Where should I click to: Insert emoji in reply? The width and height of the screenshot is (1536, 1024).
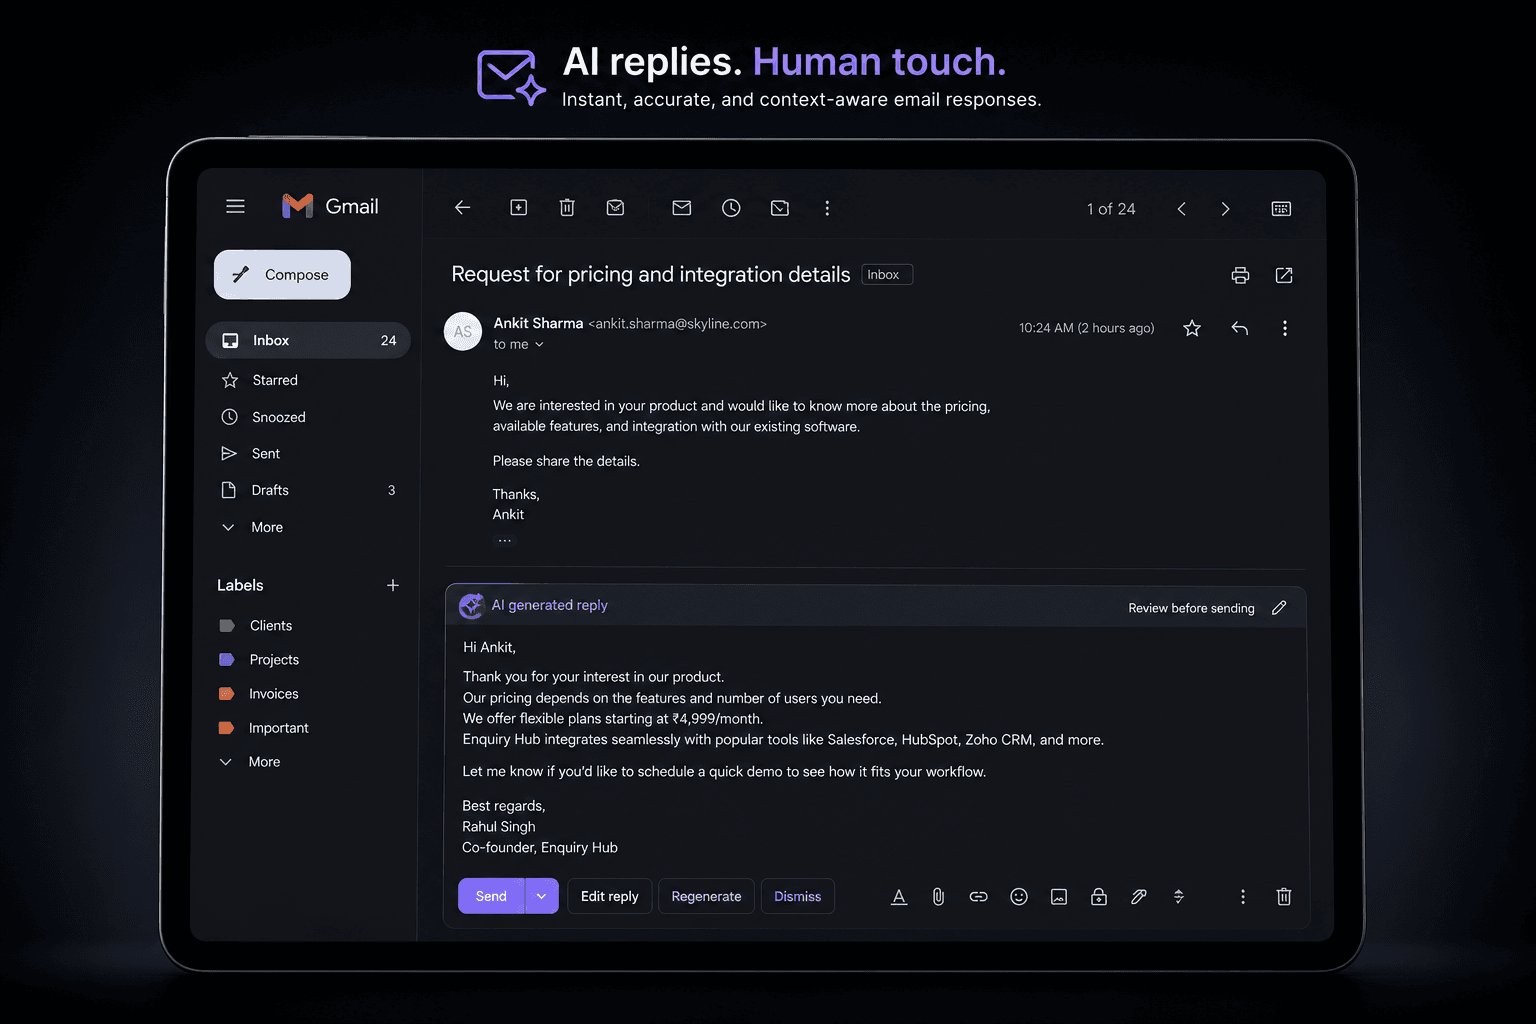click(x=1019, y=897)
